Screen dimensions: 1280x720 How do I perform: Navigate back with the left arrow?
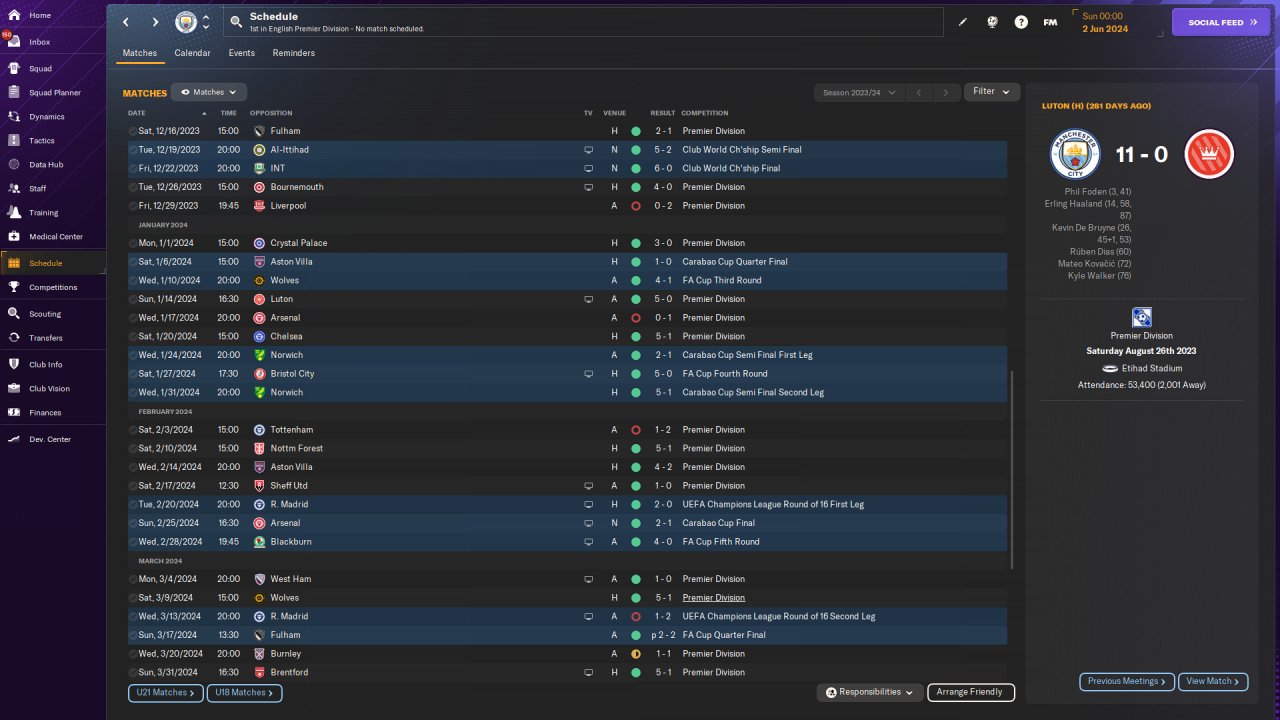pyautogui.click(x=126, y=22)
